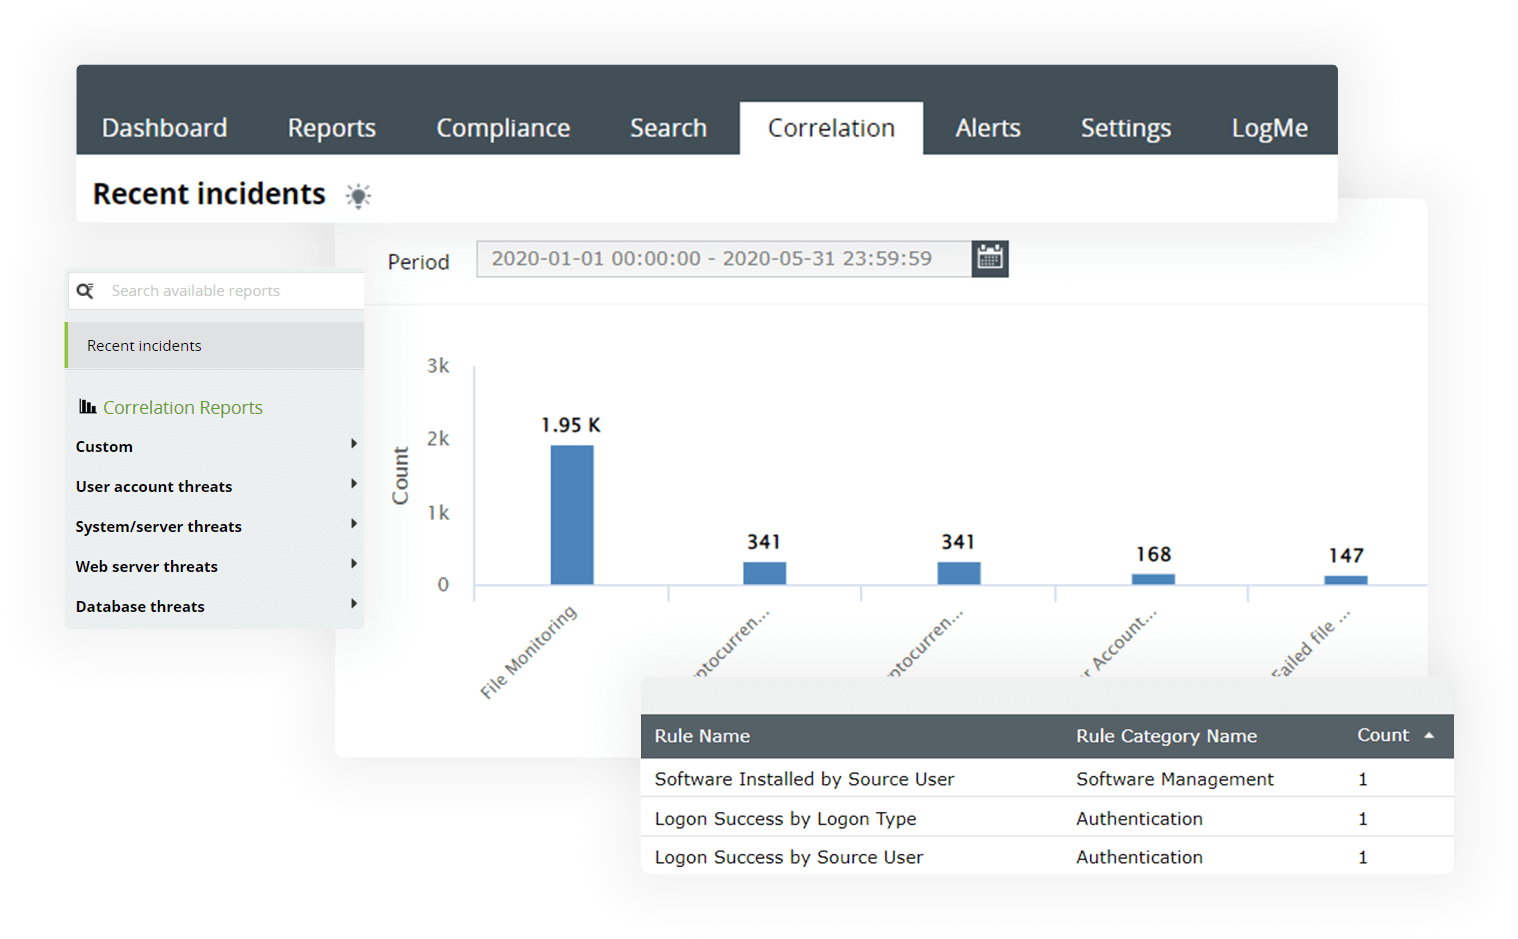Select the Web server threats label
The width and height of the screenshot is (1518, 939).
click(x=147, y=567)
